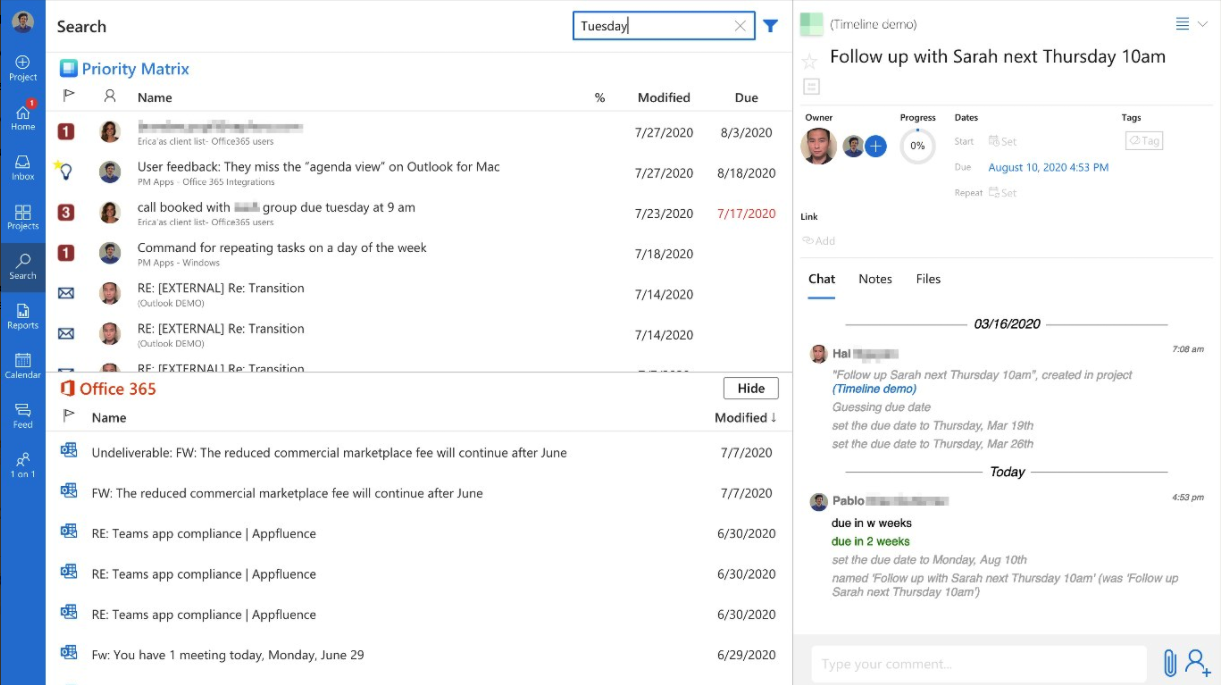Open the Inbox from the left sidebar

click(22, 166)
